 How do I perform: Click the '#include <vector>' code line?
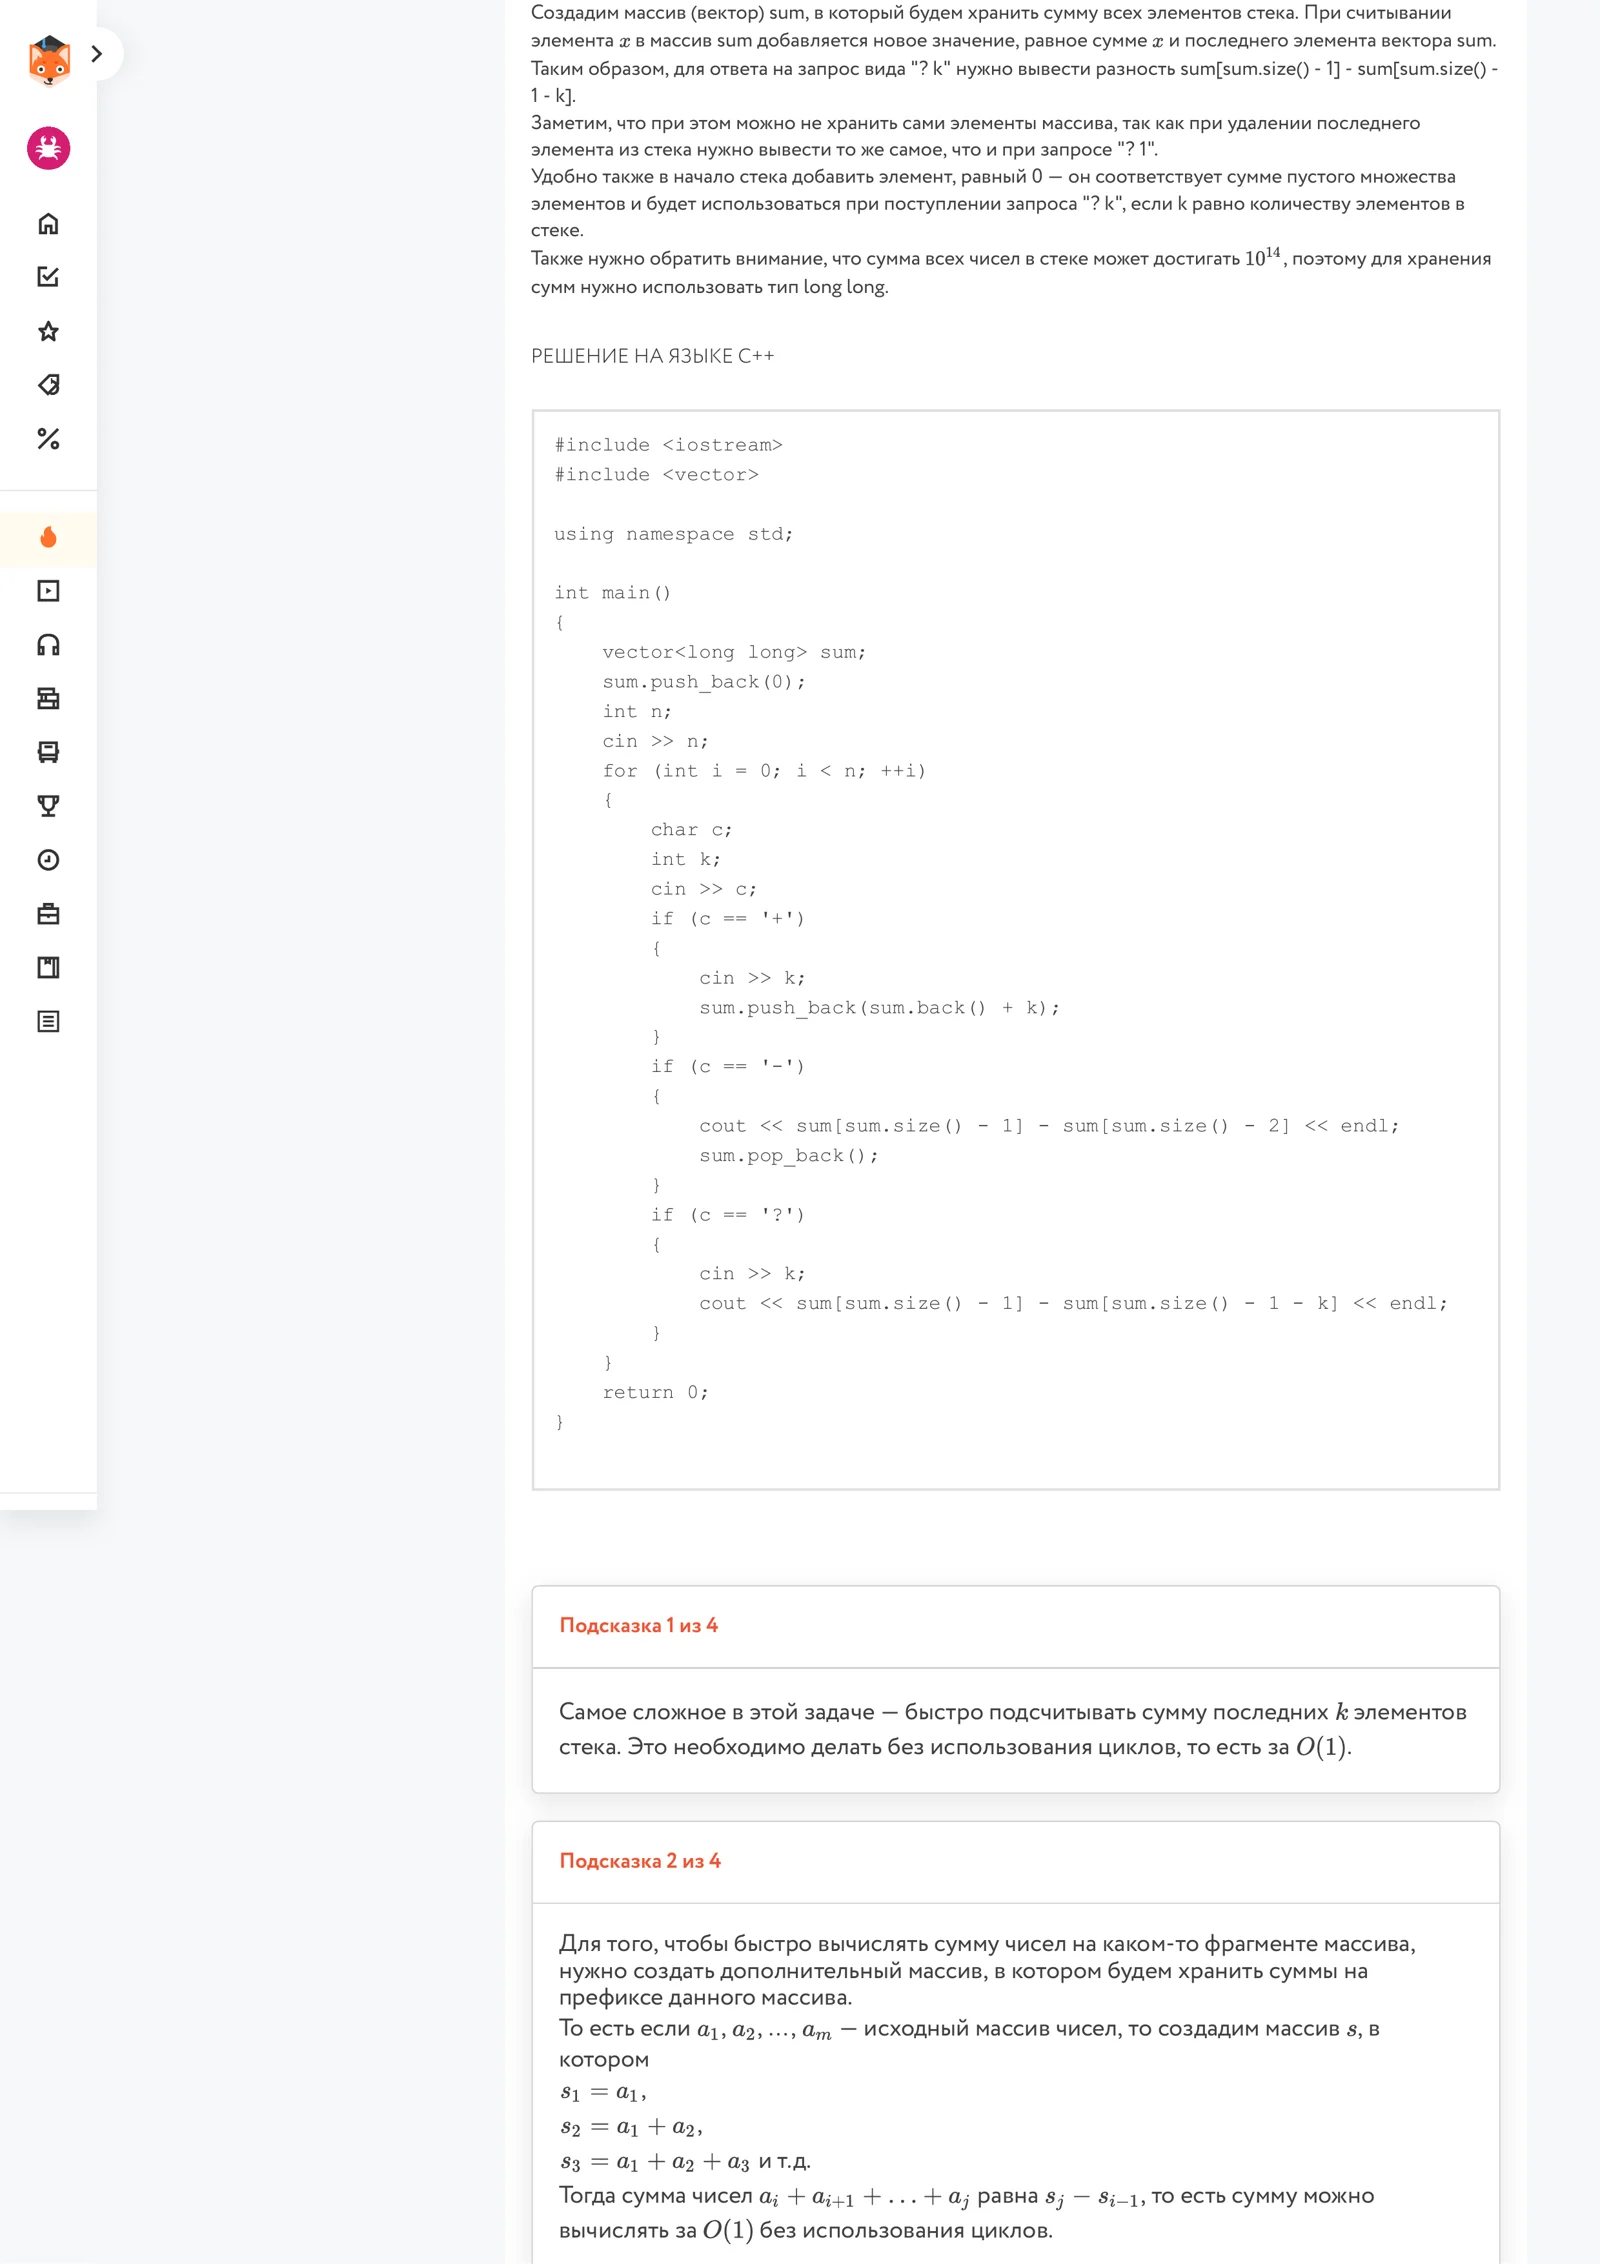(657, 475)
